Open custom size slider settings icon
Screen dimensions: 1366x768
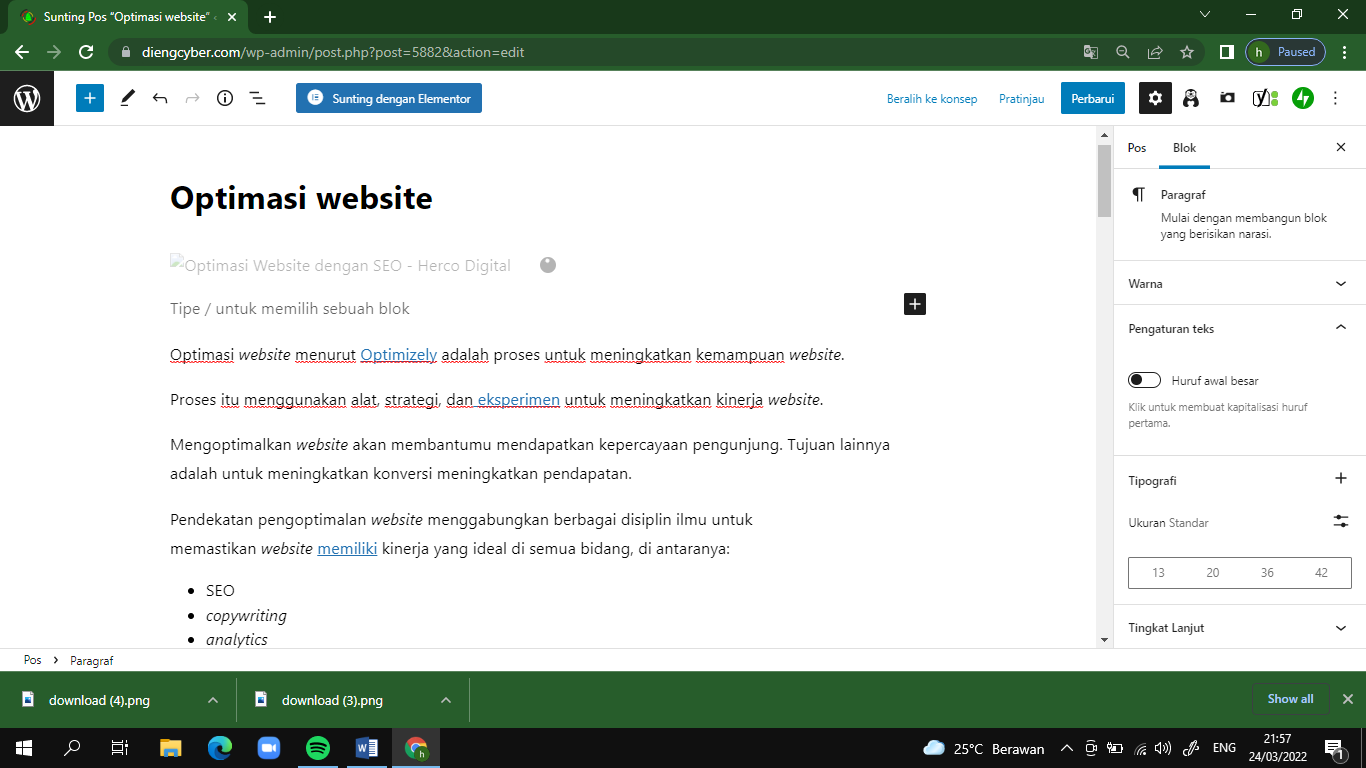1341,521
